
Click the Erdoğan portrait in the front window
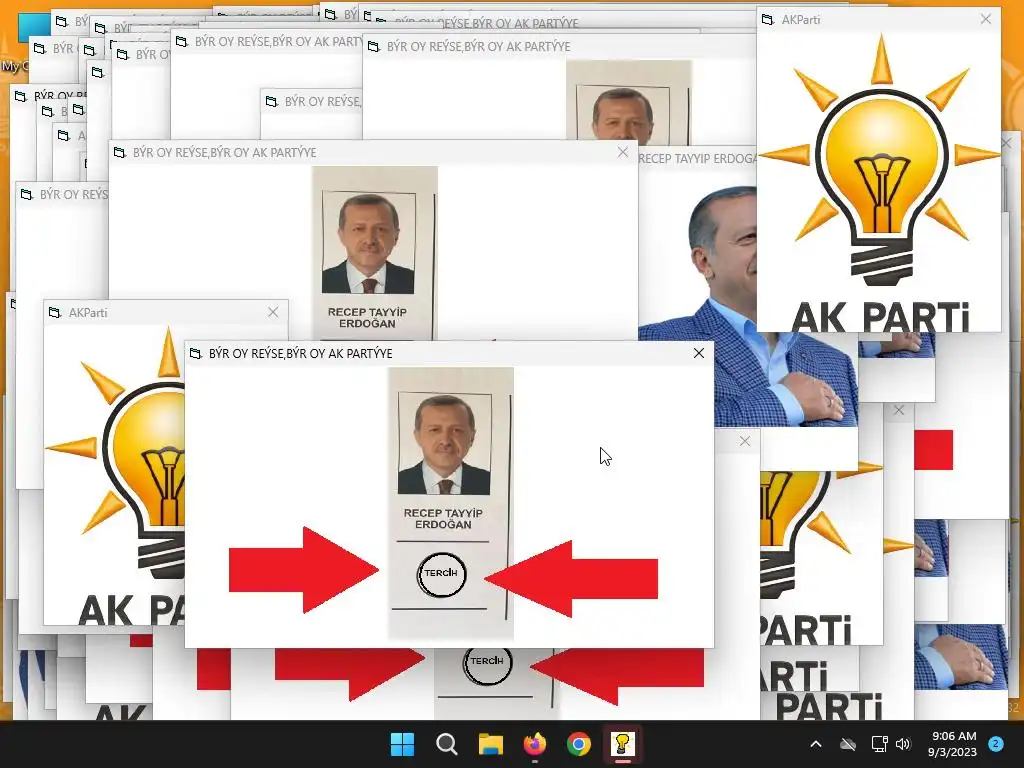click(444, 443)
